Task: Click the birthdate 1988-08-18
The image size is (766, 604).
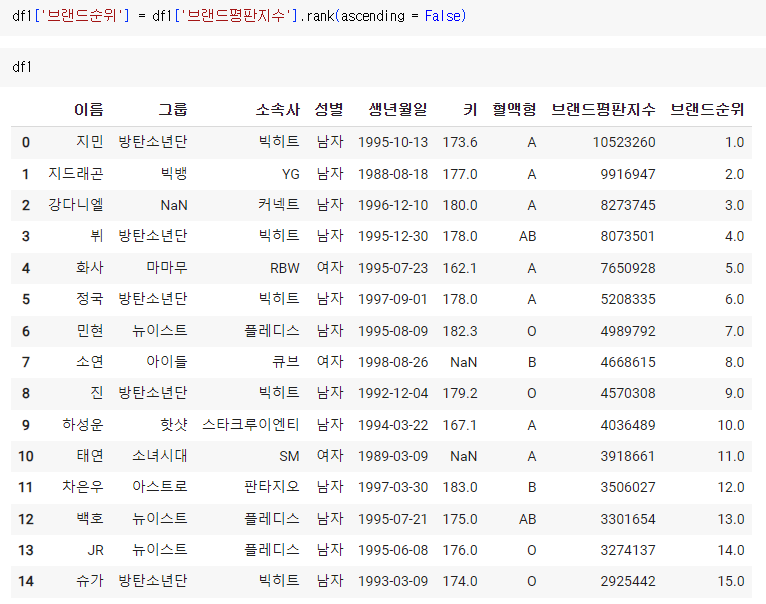Action: pos(393,174)
